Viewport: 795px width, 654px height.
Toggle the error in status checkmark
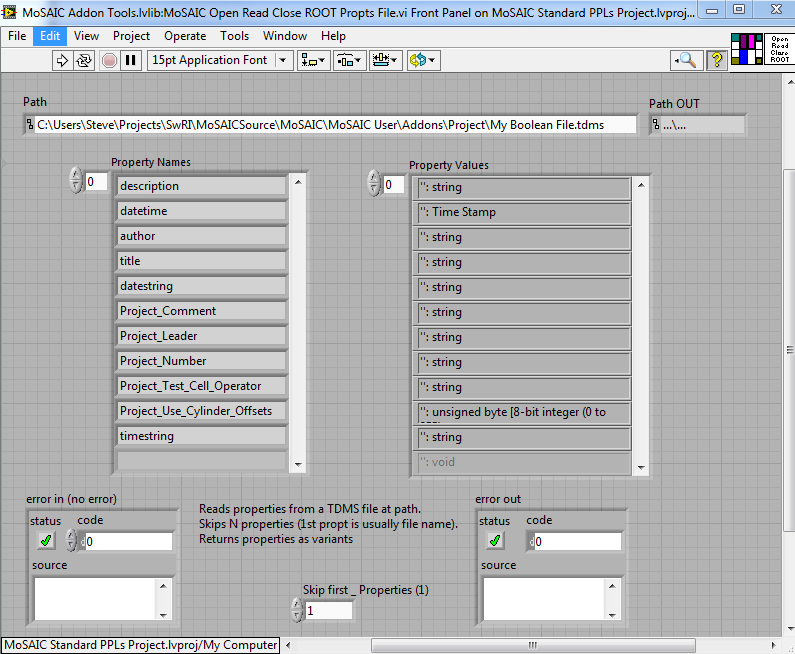click(46, 541)
